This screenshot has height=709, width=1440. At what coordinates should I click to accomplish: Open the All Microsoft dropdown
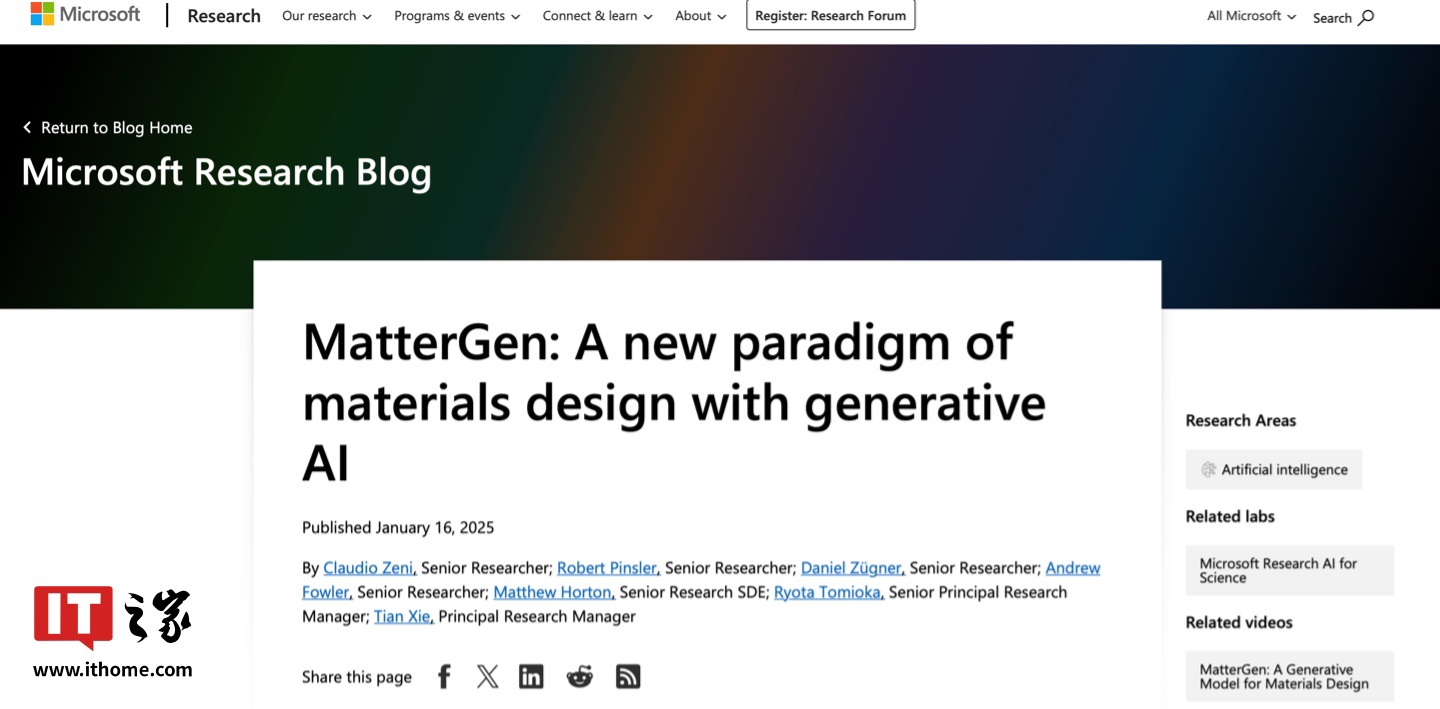point(1252,16)
